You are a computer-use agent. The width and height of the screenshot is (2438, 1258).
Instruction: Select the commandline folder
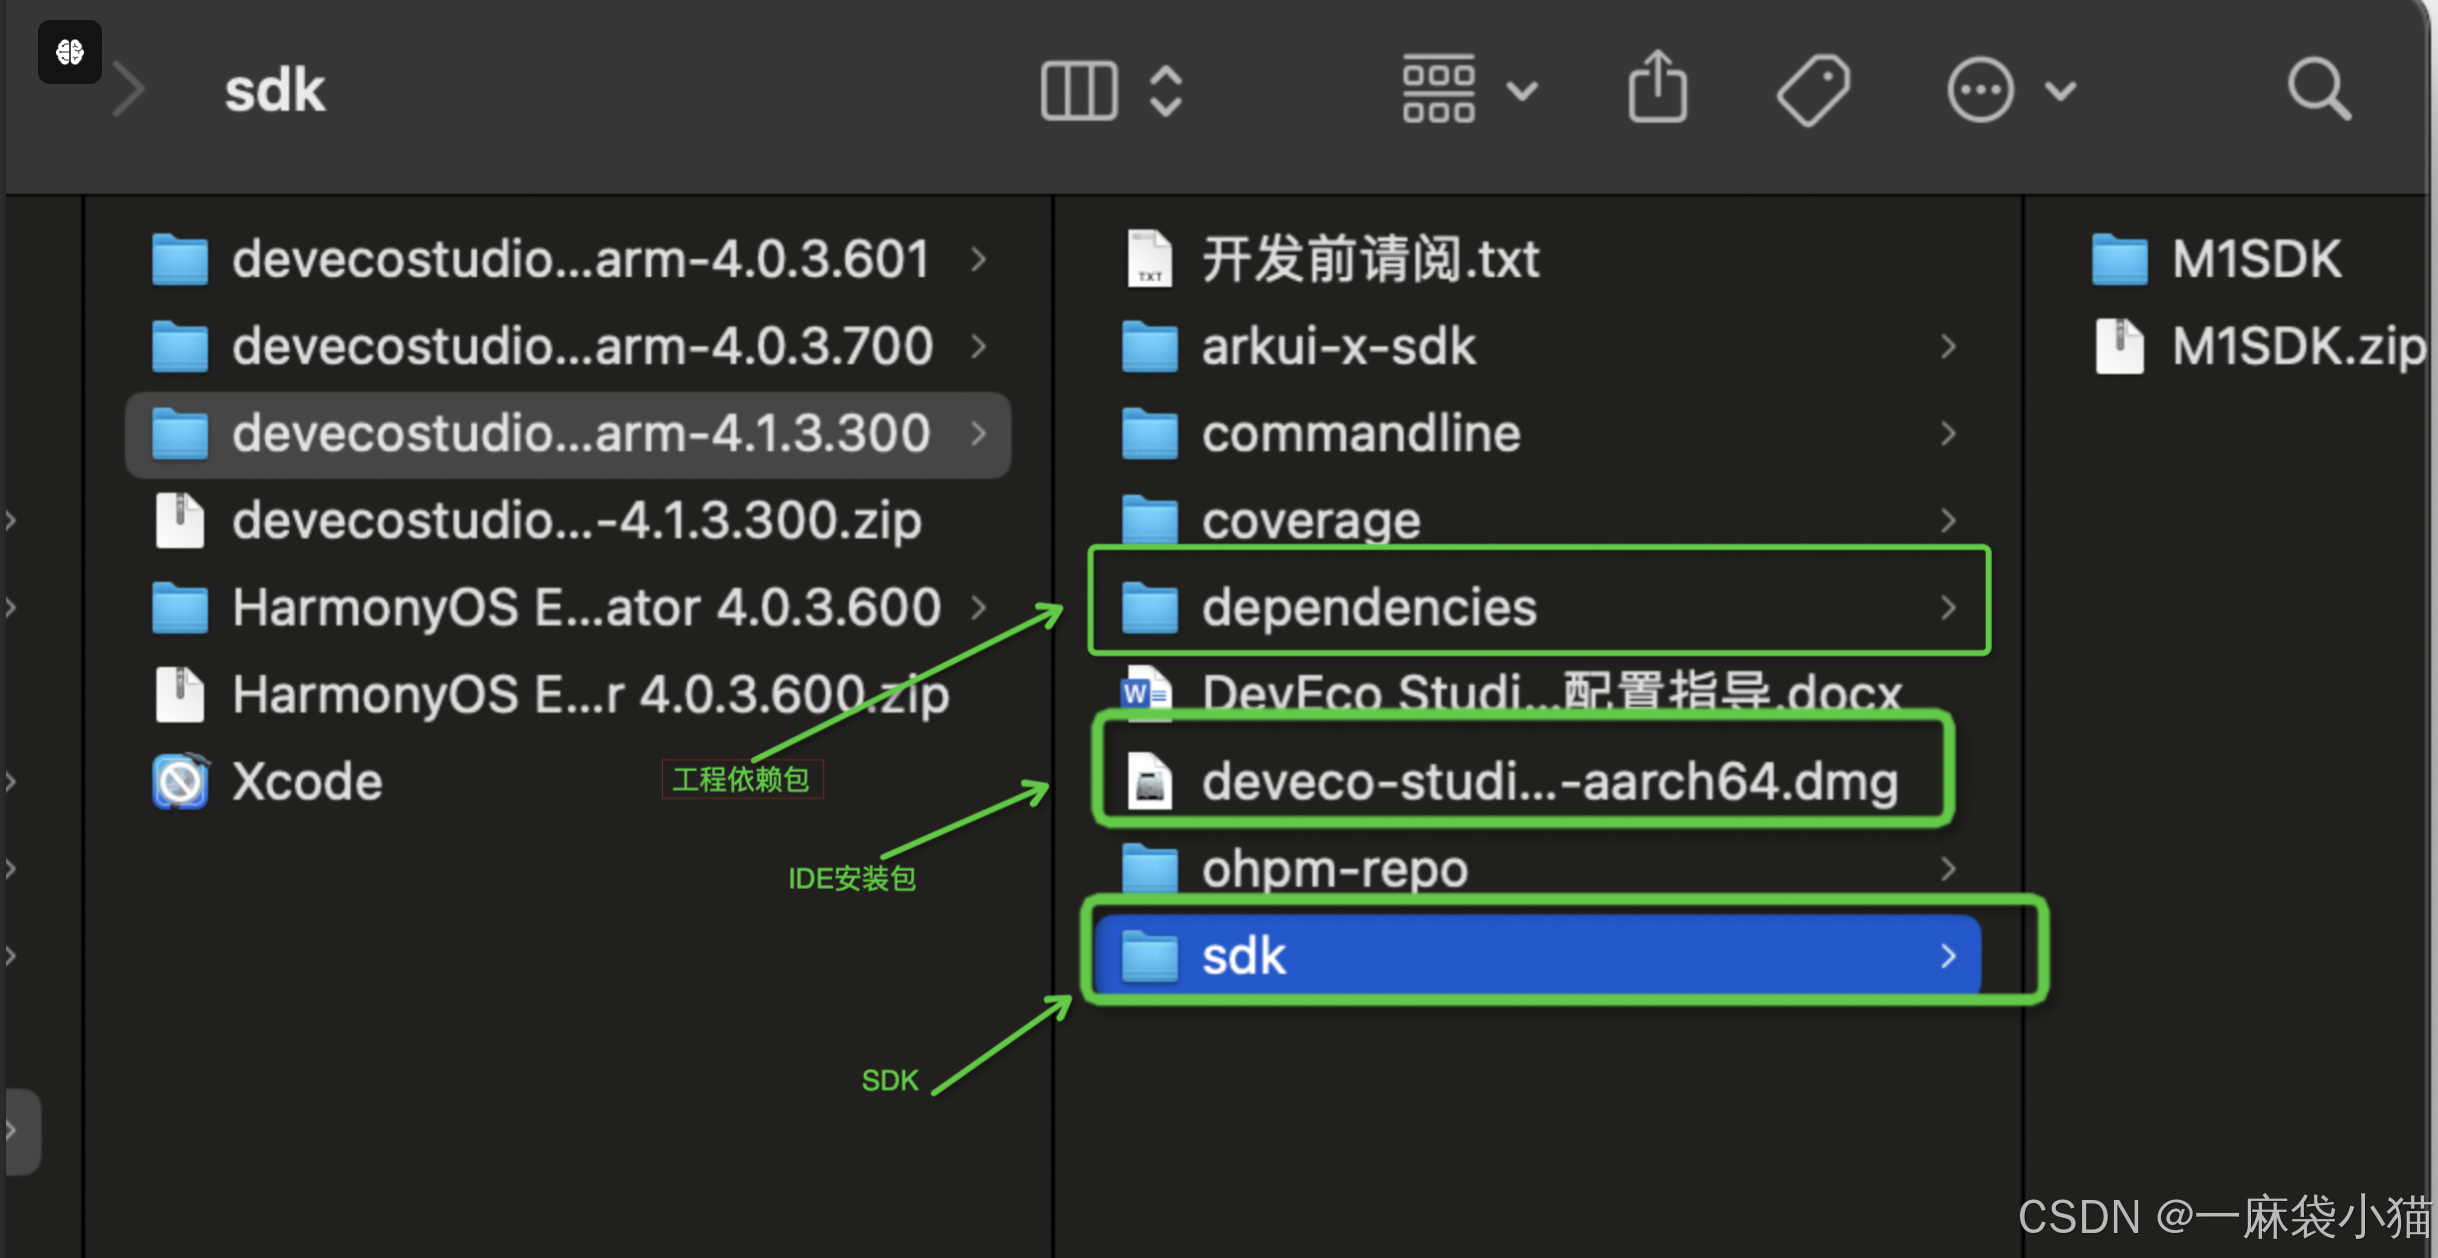tap(1360, 433)
